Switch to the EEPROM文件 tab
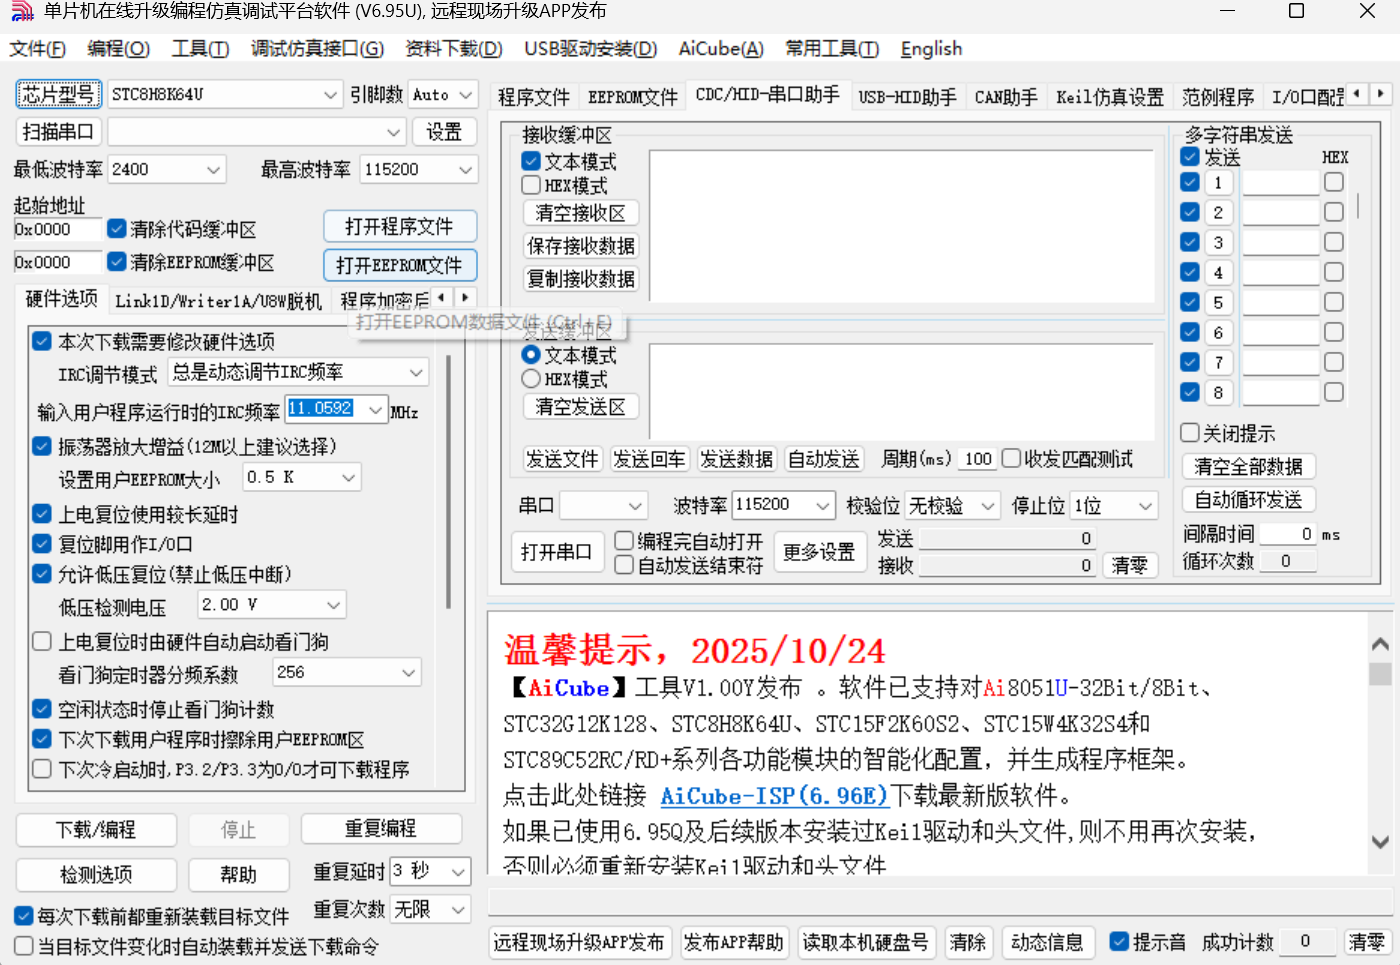Viewport: 1400px width, 965px height. coord(632,96)
